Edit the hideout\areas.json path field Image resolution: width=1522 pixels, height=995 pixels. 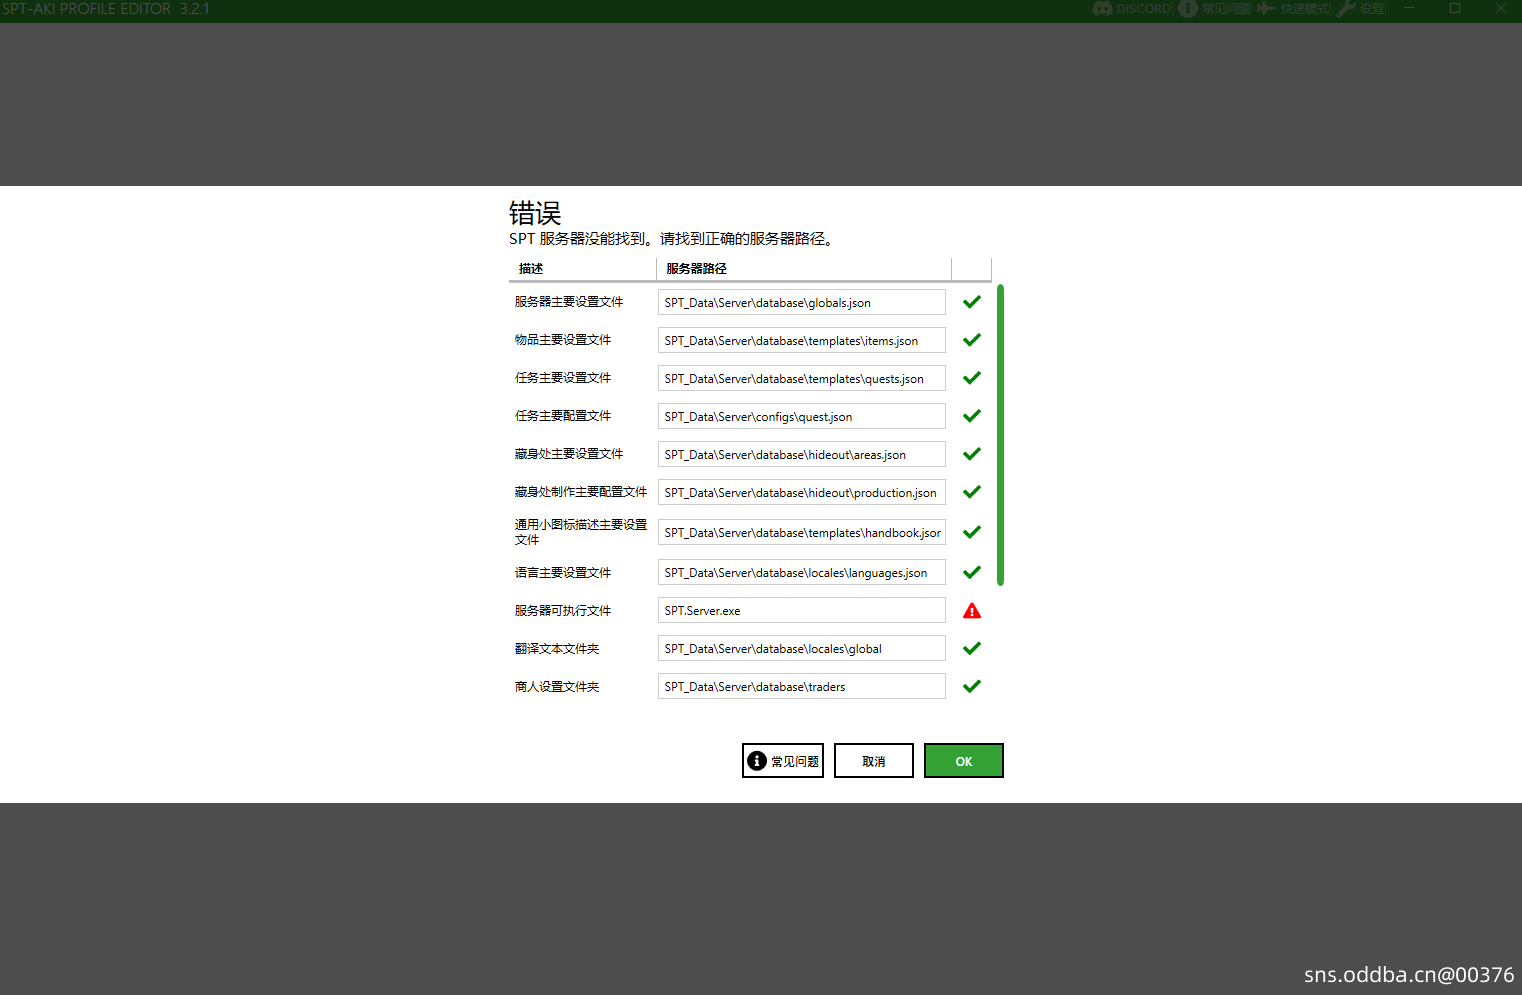tap(802, 454)
